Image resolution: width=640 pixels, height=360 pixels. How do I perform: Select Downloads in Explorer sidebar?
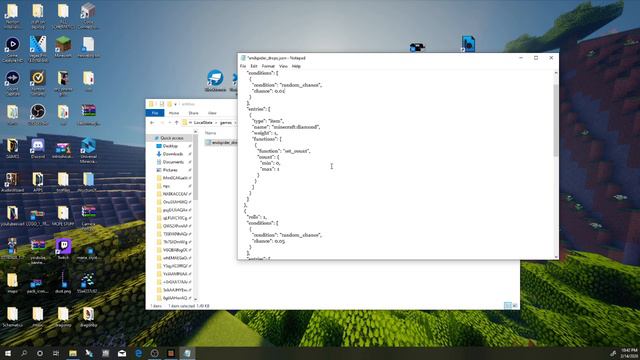coord(173,154)
